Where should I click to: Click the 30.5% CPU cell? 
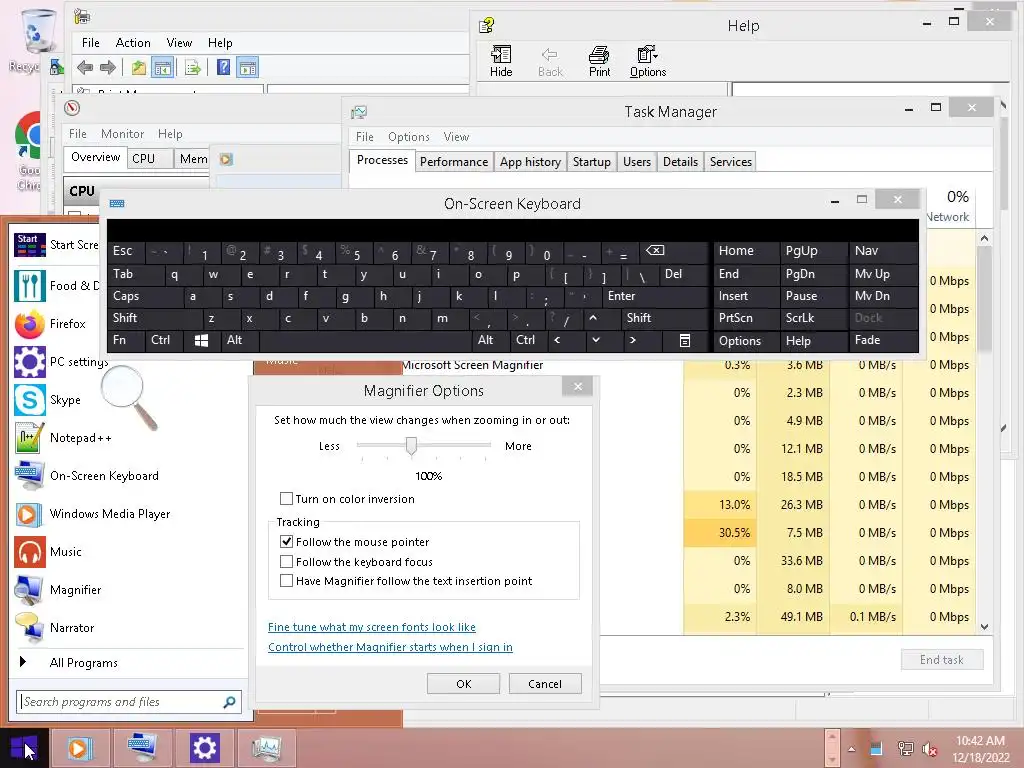click(x=720, y=533)
